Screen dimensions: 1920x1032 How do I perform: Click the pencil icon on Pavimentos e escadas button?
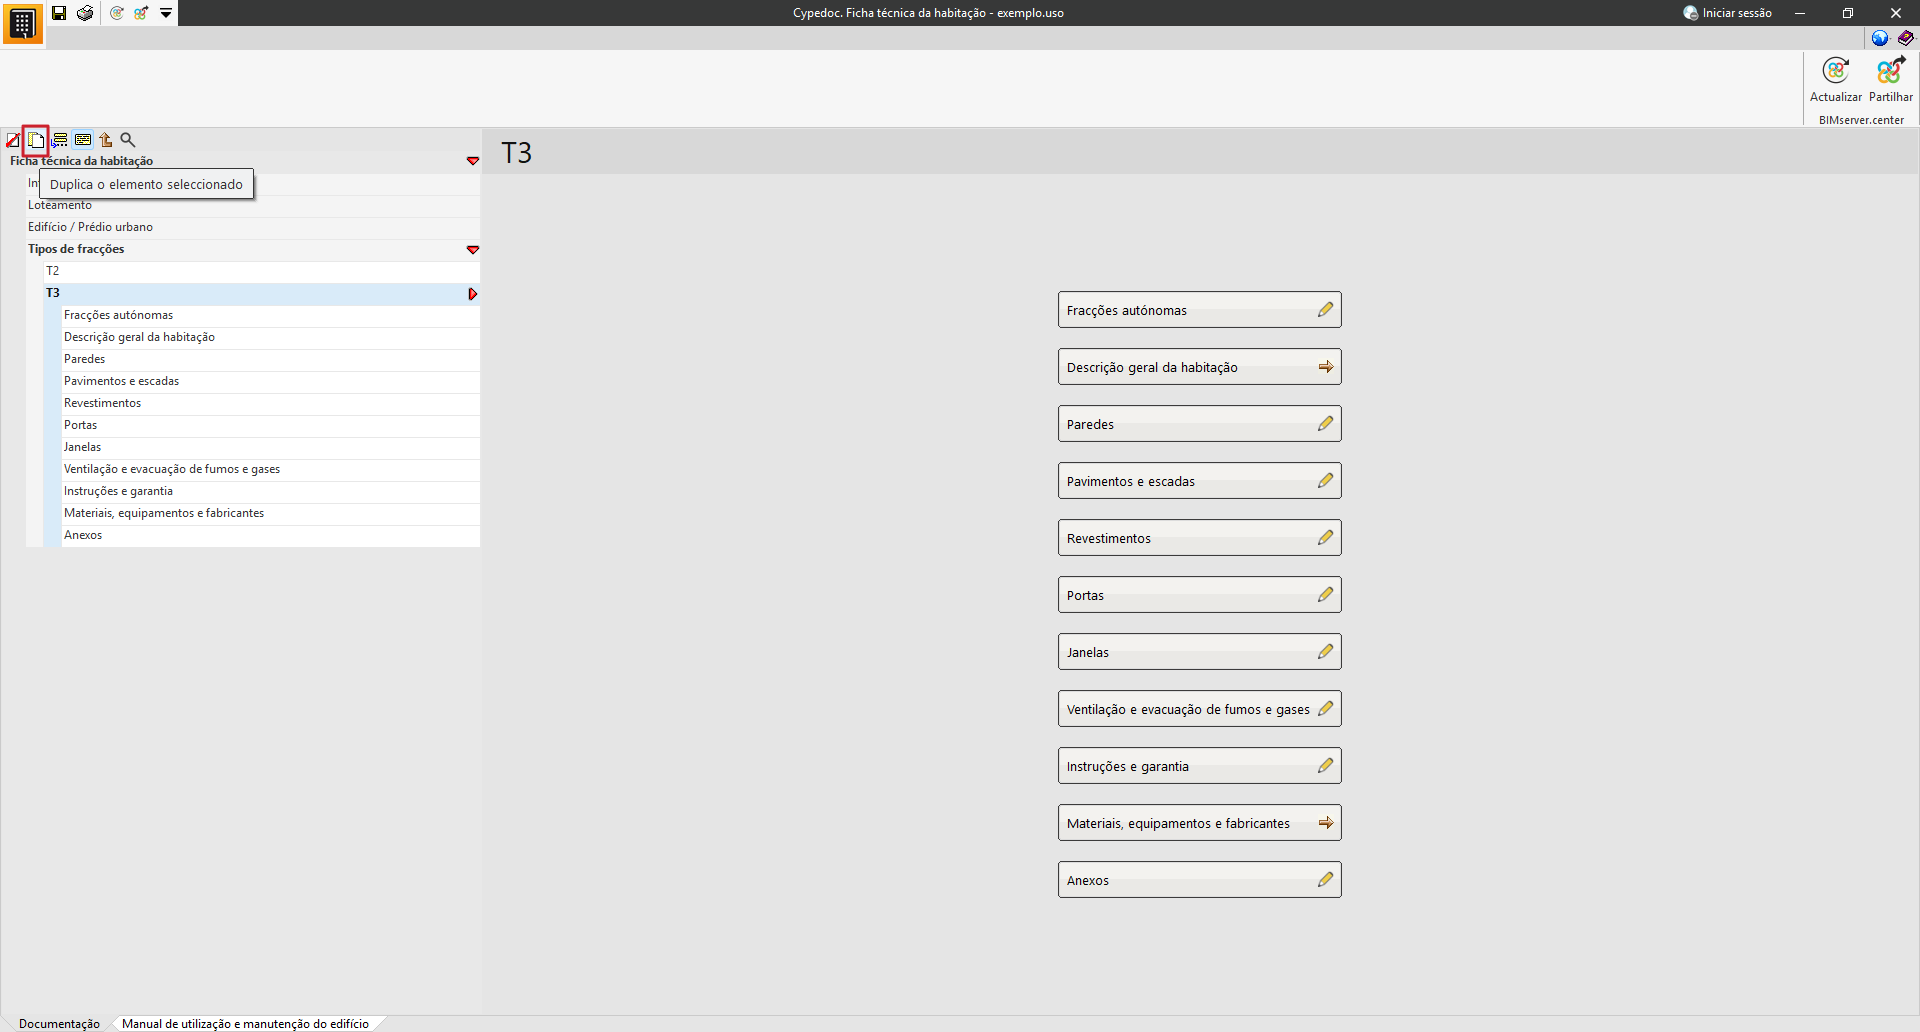pyautogui.click(x=1325, y=481)
